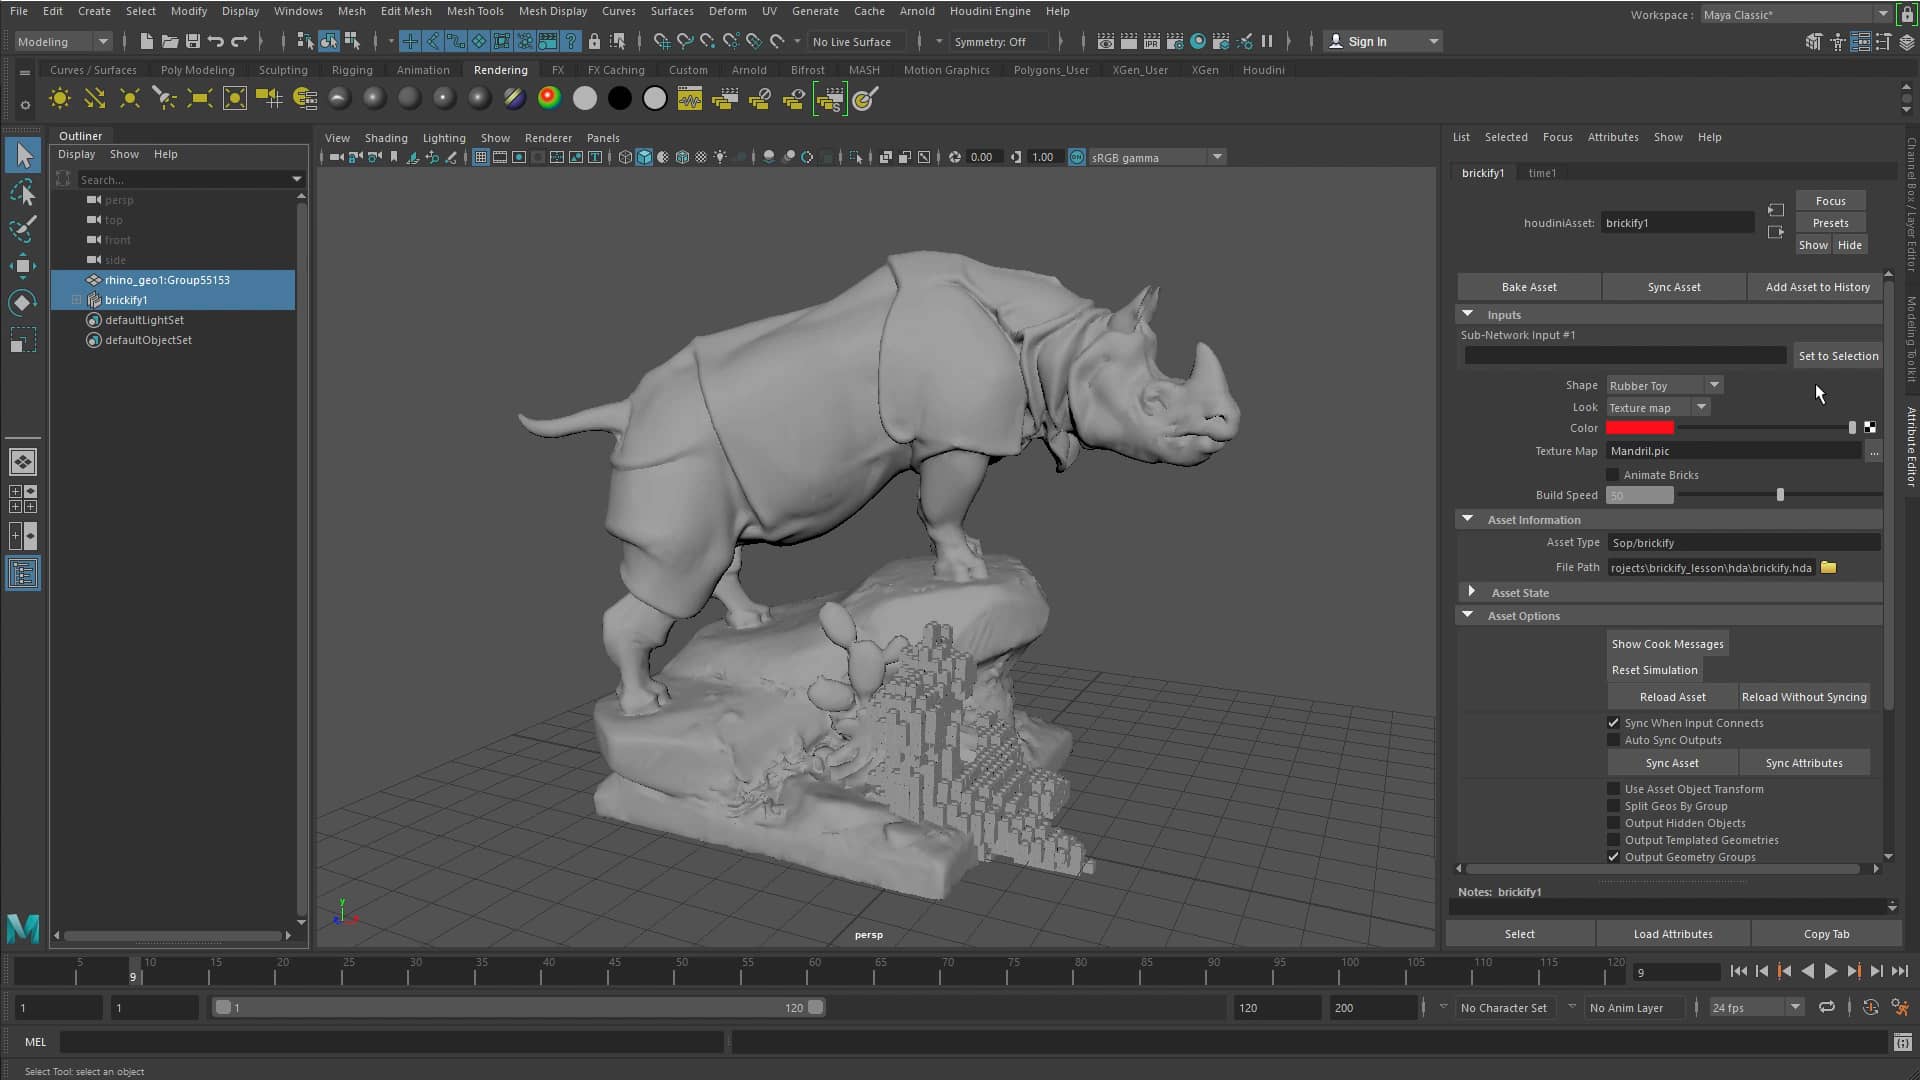This screenshot has height=1080, width=1920.
Task: Toggle the viewport grid display icon
Action: pyautogui.click(x=481, y=156)
